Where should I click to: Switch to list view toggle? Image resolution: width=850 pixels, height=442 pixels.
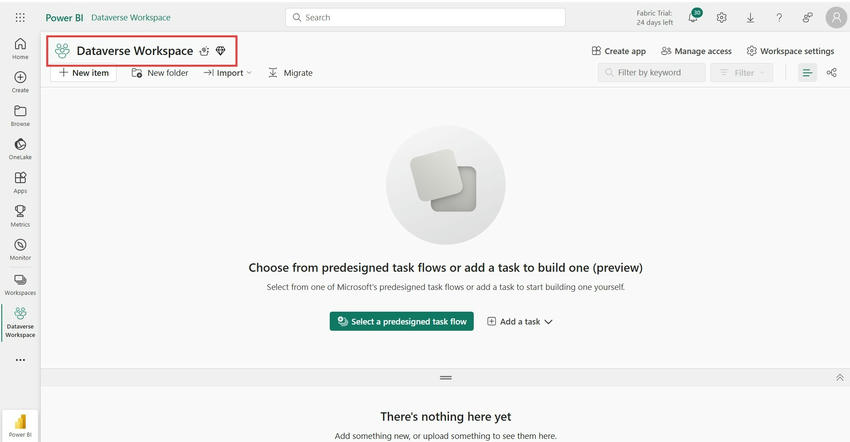[808, 73]
